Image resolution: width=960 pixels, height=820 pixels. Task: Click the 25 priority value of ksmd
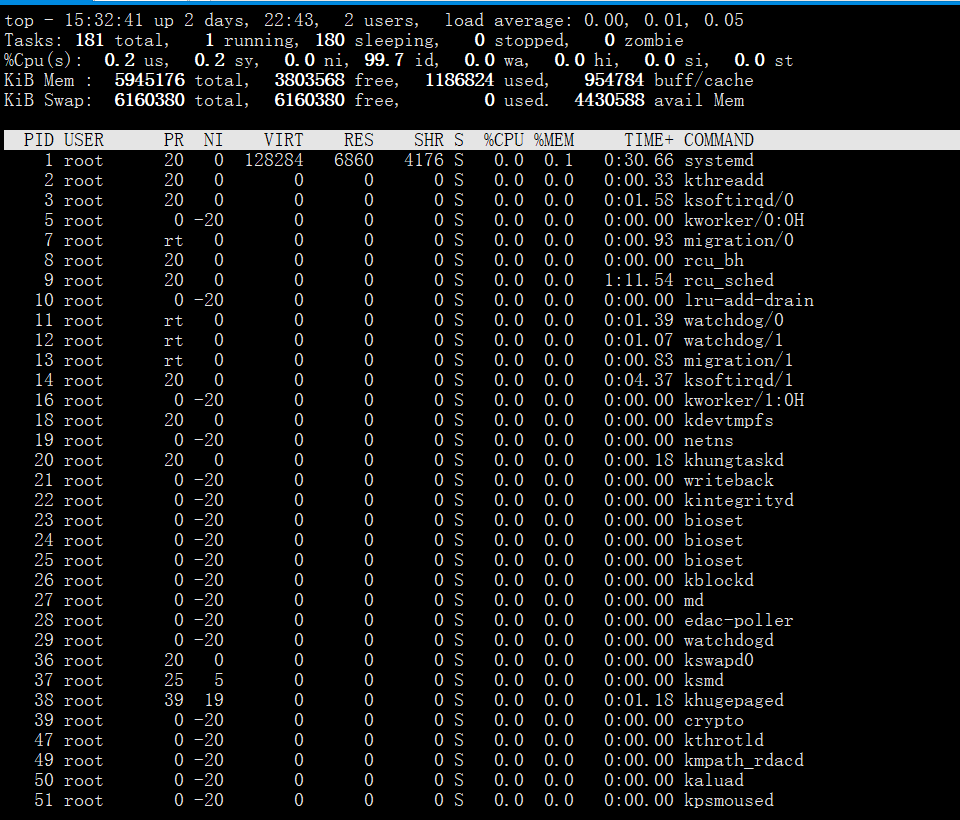[x=174, y=680]
